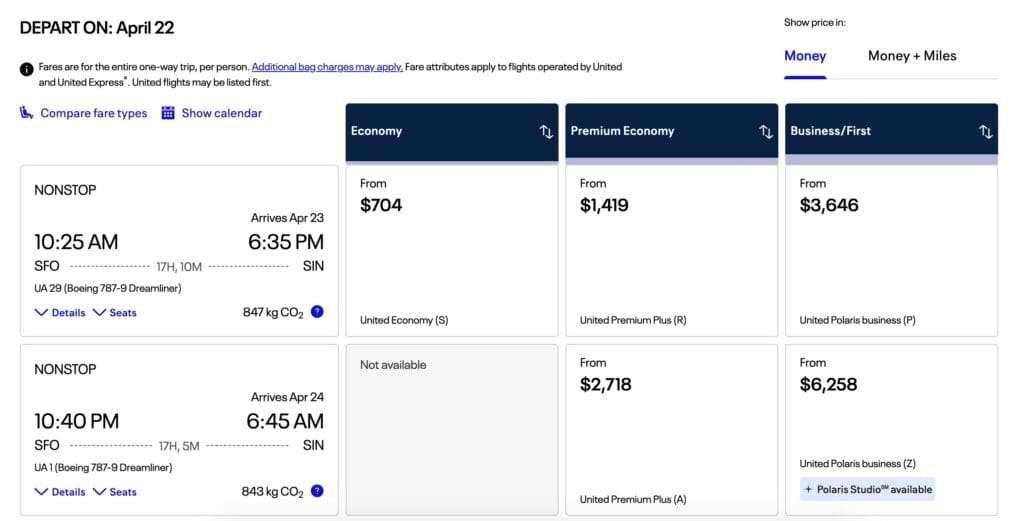The image size is (1024, 521).
Task: Choose the $1,419 Premium Plus fare
Action: pos(671,250)
